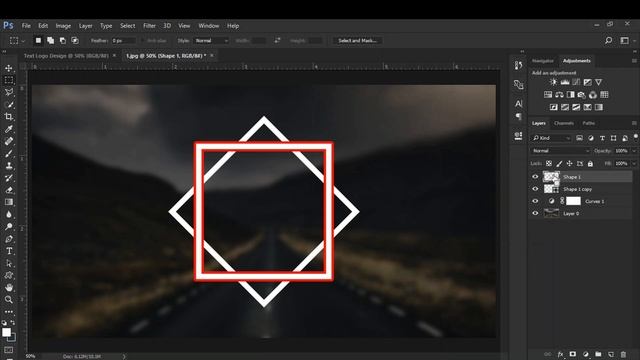Select the Lasso tool

(x=9, y=92)
